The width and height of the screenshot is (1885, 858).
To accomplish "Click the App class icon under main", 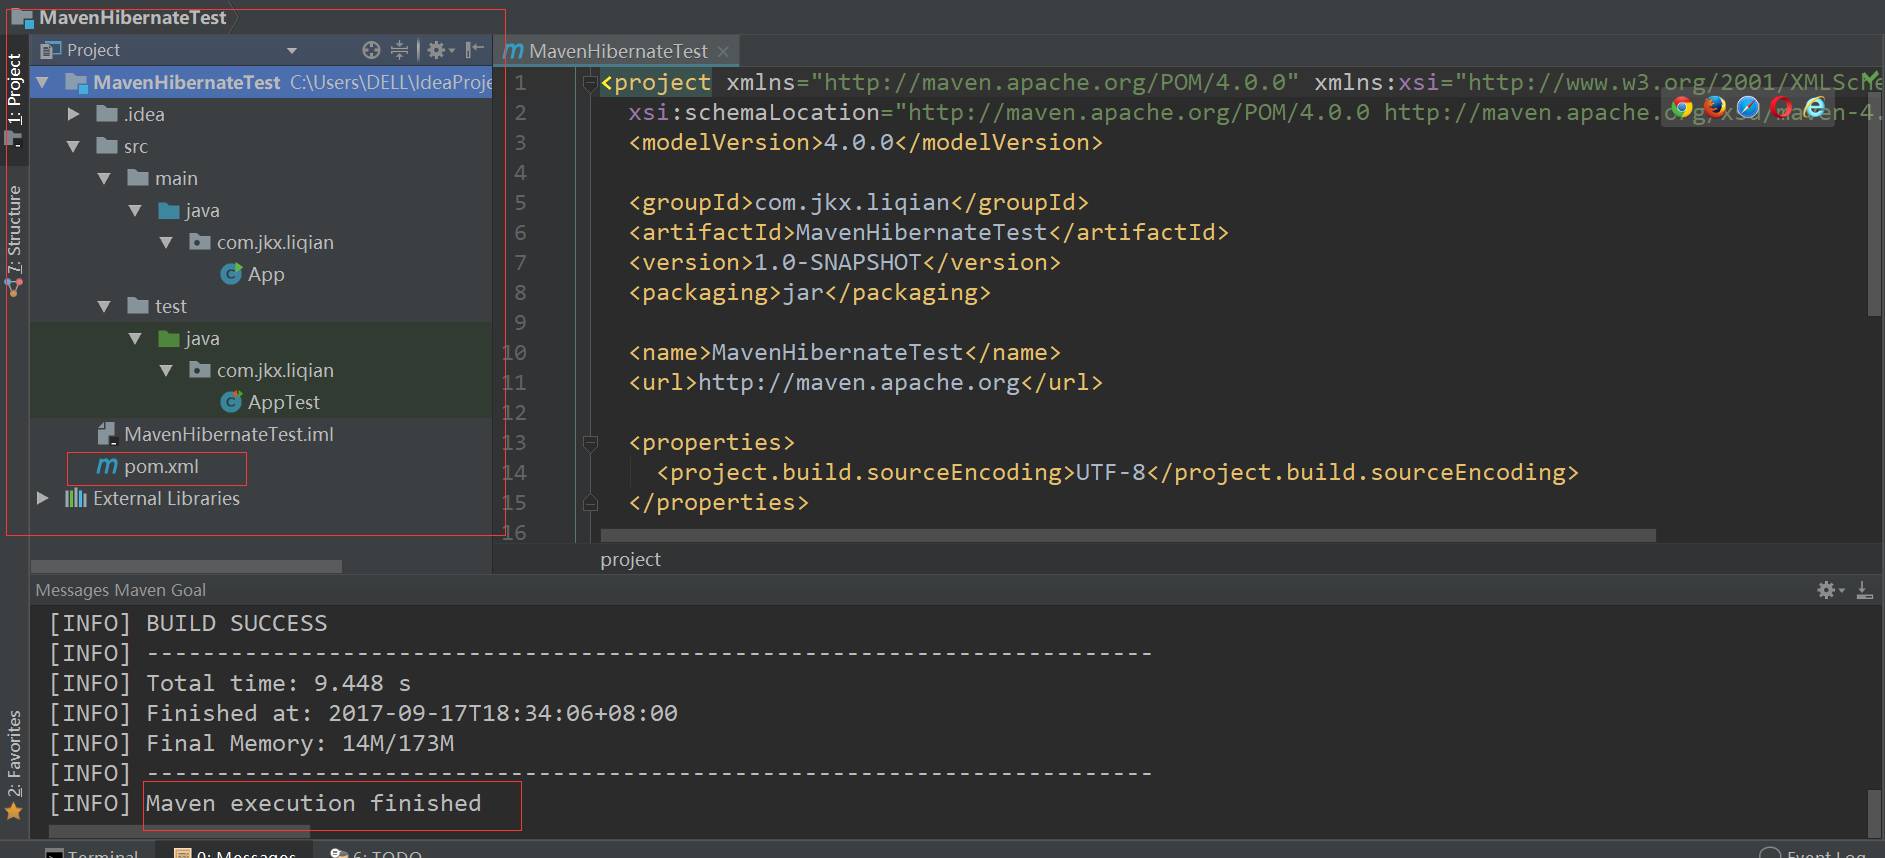I will point(231,274).
